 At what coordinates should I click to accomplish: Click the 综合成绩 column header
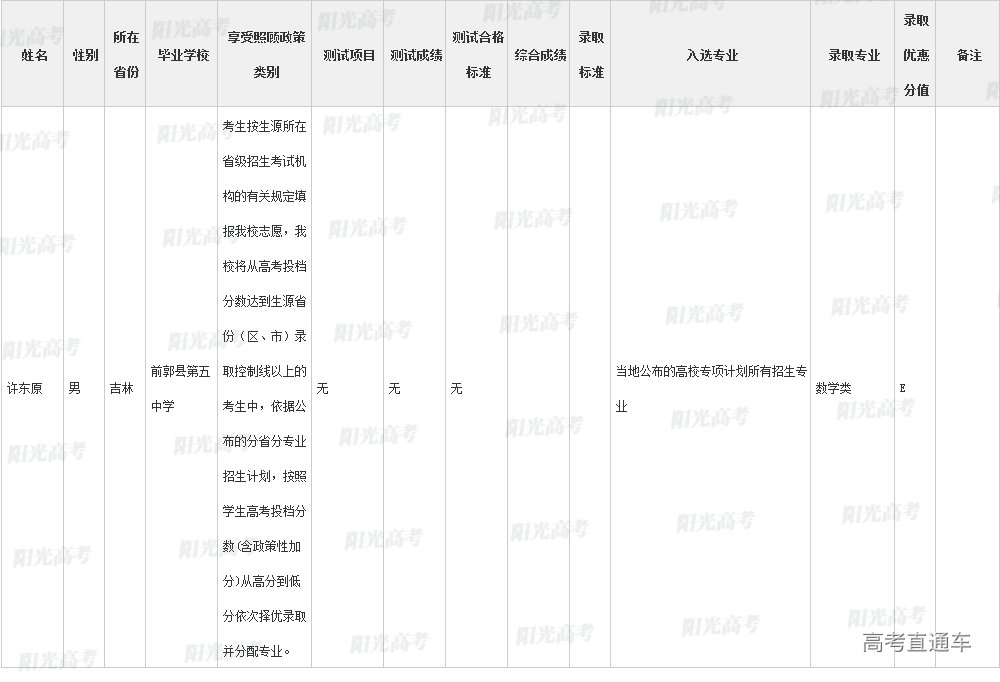click(540, 55)
